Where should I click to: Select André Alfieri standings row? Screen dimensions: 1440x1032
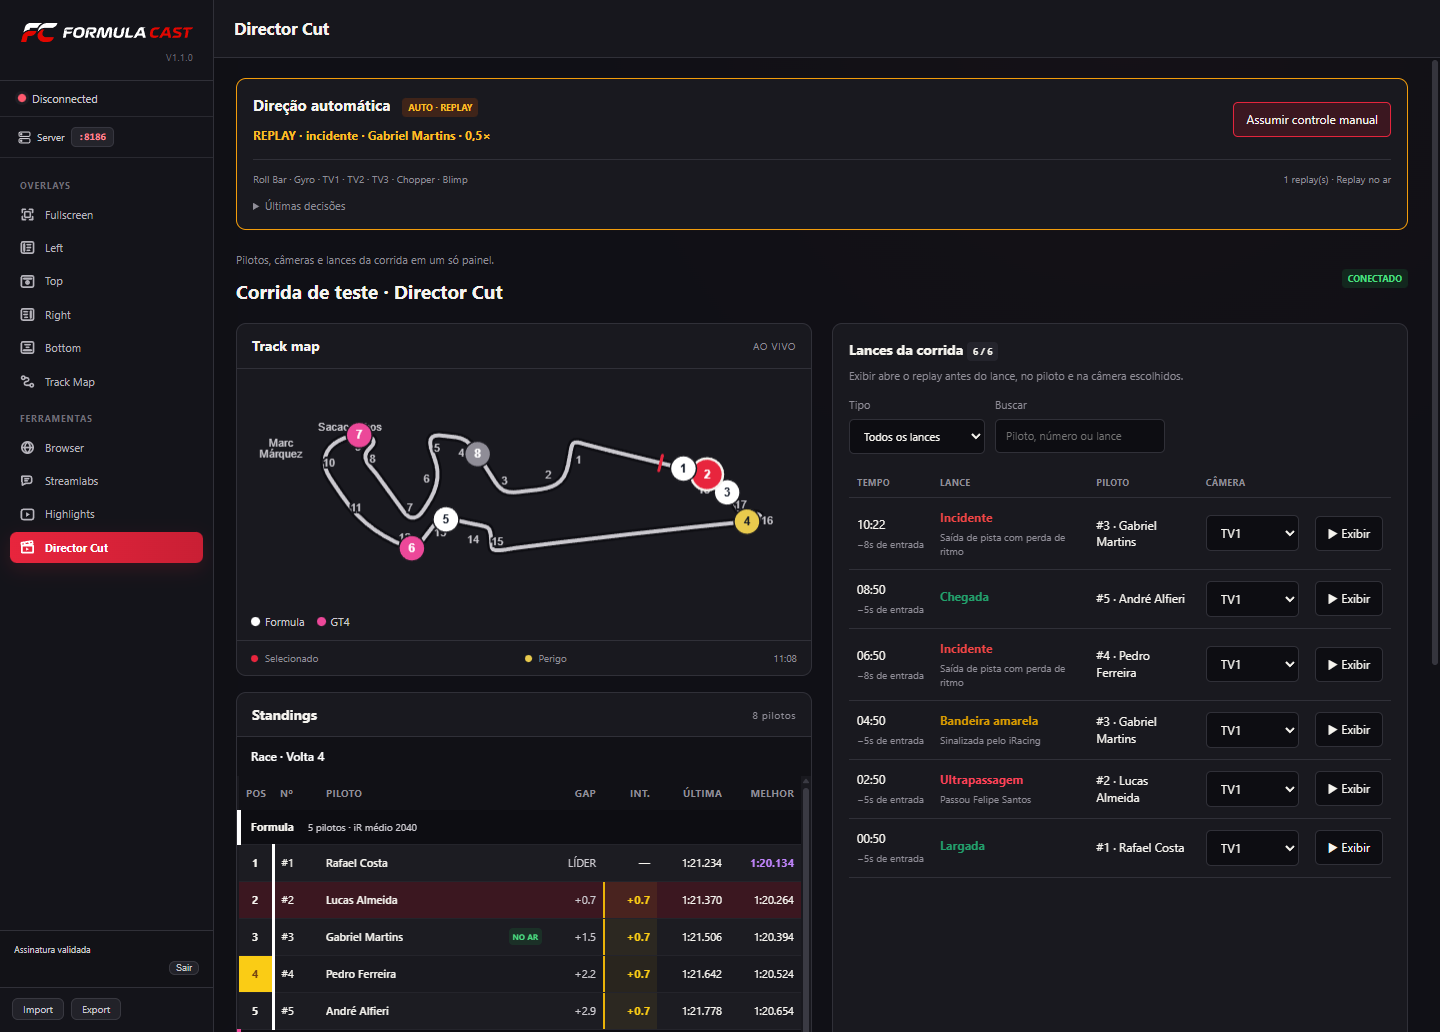tap(519, 1011)
